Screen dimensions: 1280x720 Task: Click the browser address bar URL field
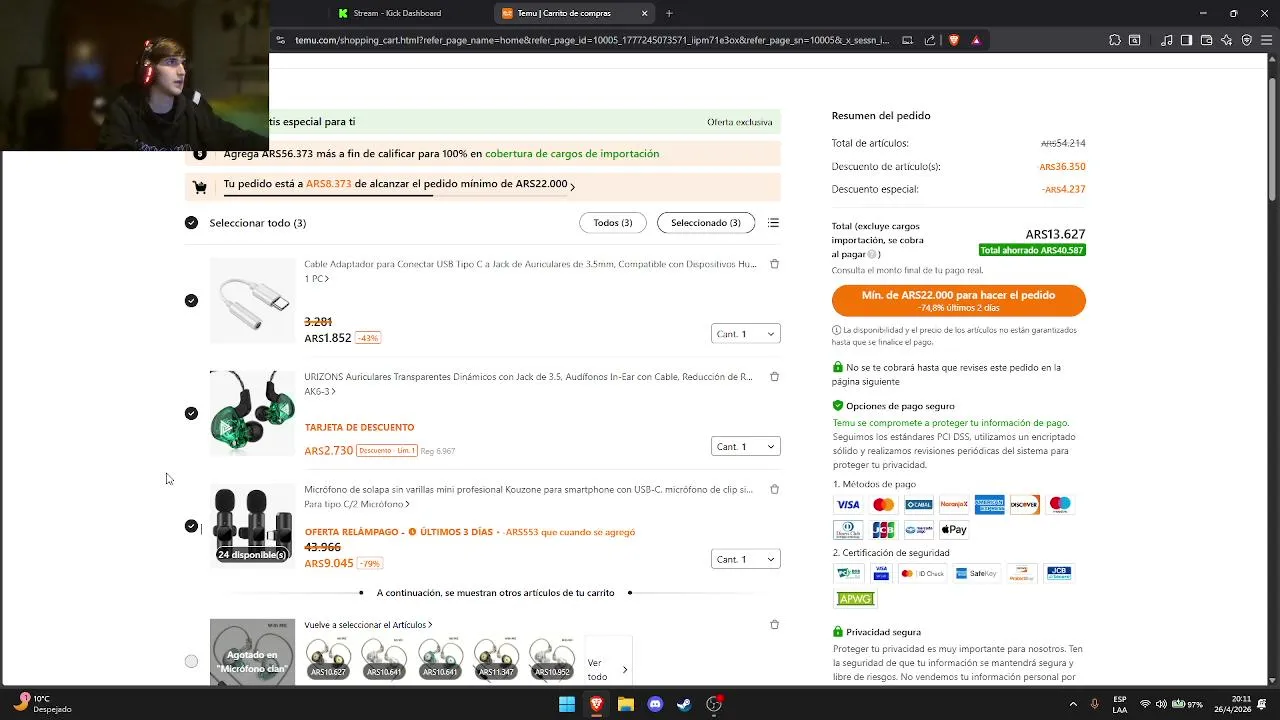tap(592, 40)
